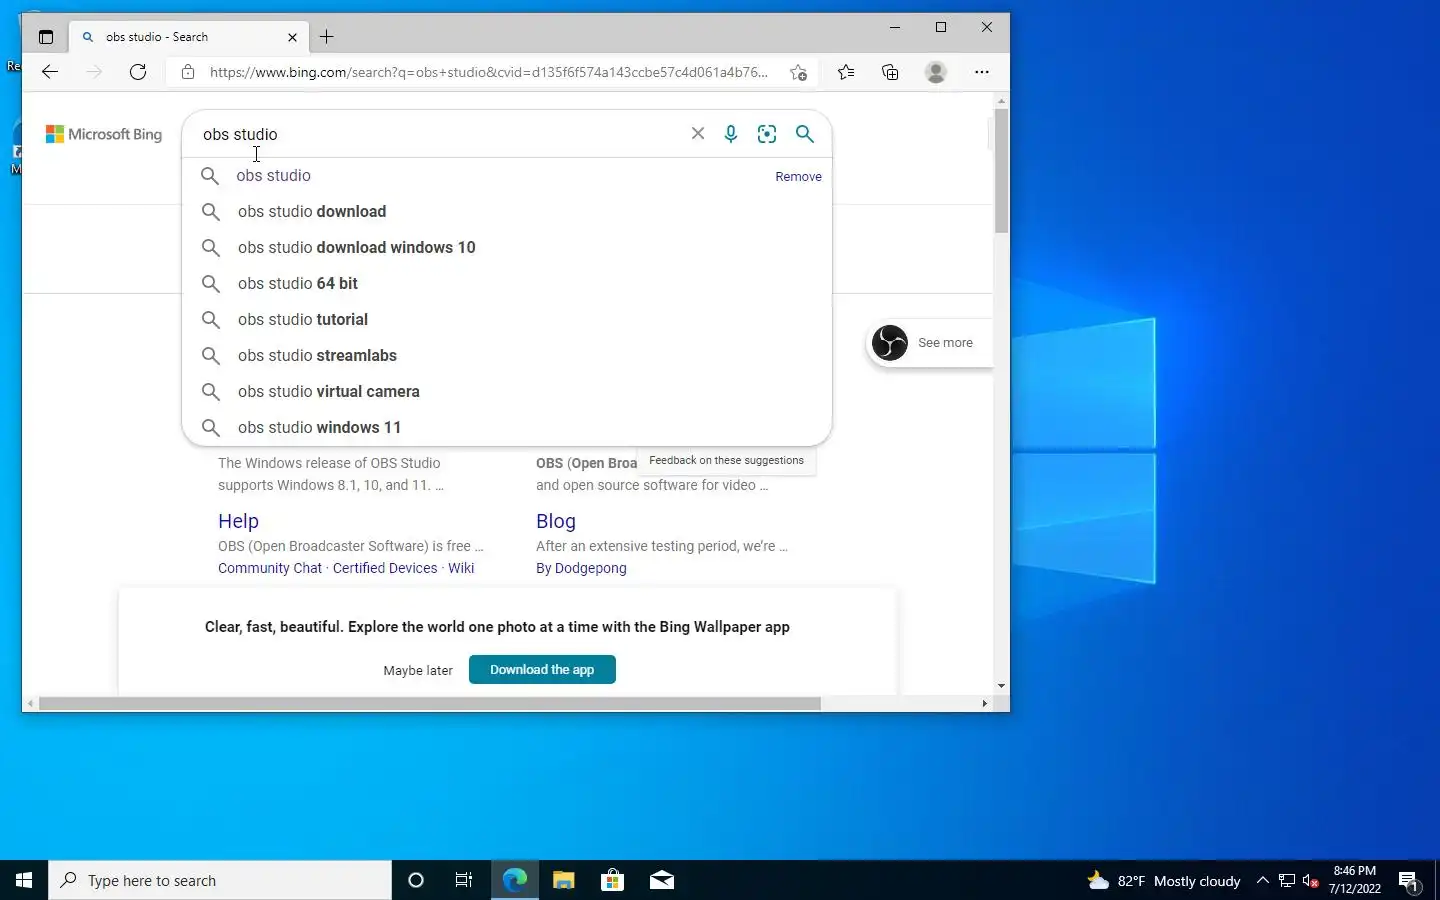Open File Explorer from the taskbar
This screenshot has height=900, width=1440.
564,880
